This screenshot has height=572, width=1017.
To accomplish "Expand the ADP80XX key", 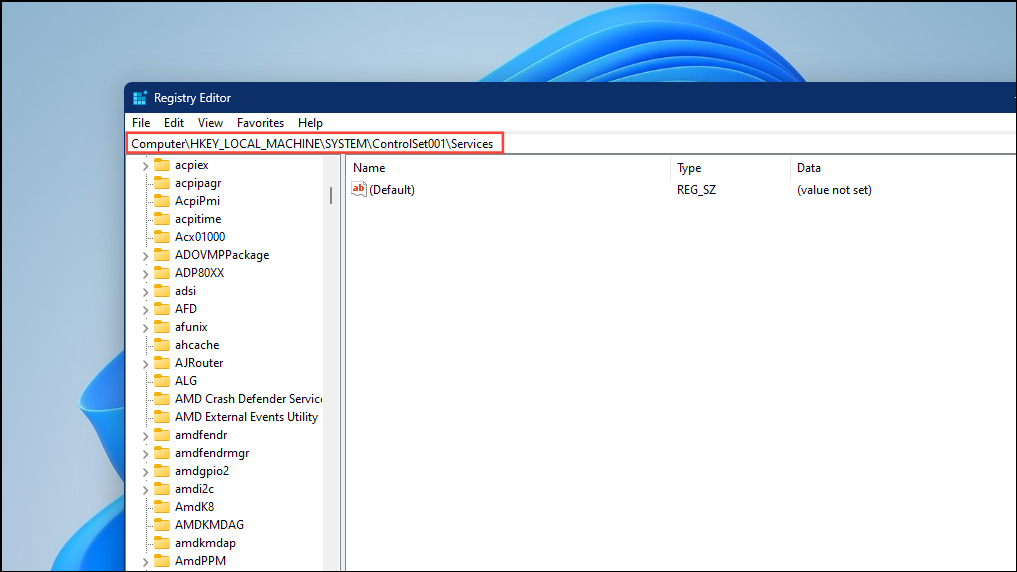I will [x=145, y=274].
